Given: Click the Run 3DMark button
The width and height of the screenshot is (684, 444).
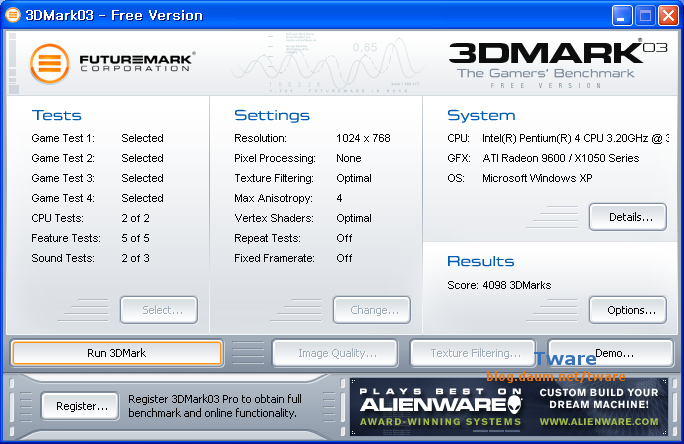Looking at the screenshot, I should tap(117, 353).
